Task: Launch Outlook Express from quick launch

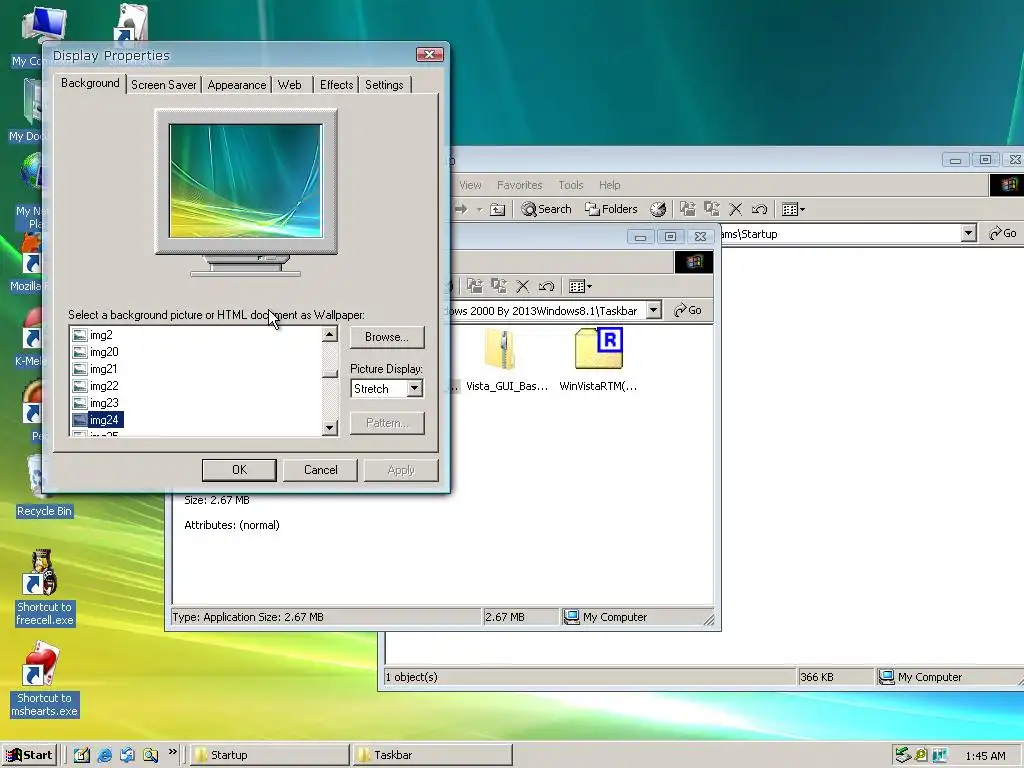Action: [127, 755]
